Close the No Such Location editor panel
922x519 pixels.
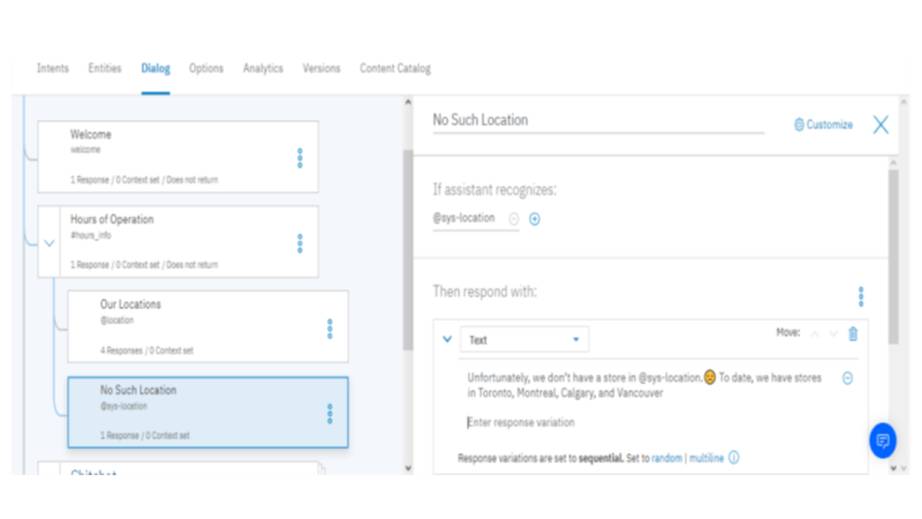click(x=880, y=124)
